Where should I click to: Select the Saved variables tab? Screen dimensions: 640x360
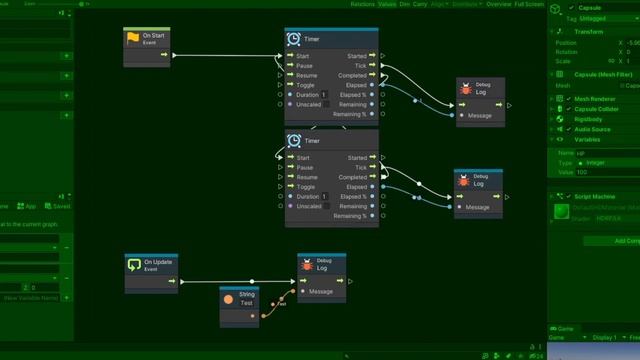tap(57, 206)
